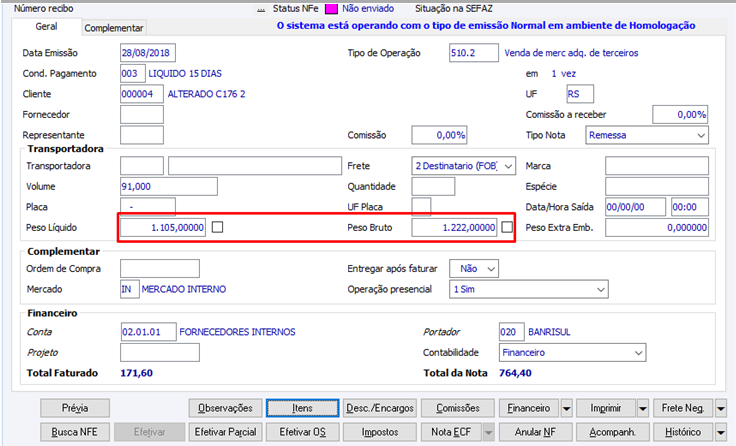Click the Efetivar OS button
Image resolution: width=736 pixels, height=446 pixels.
pos(302,432)
